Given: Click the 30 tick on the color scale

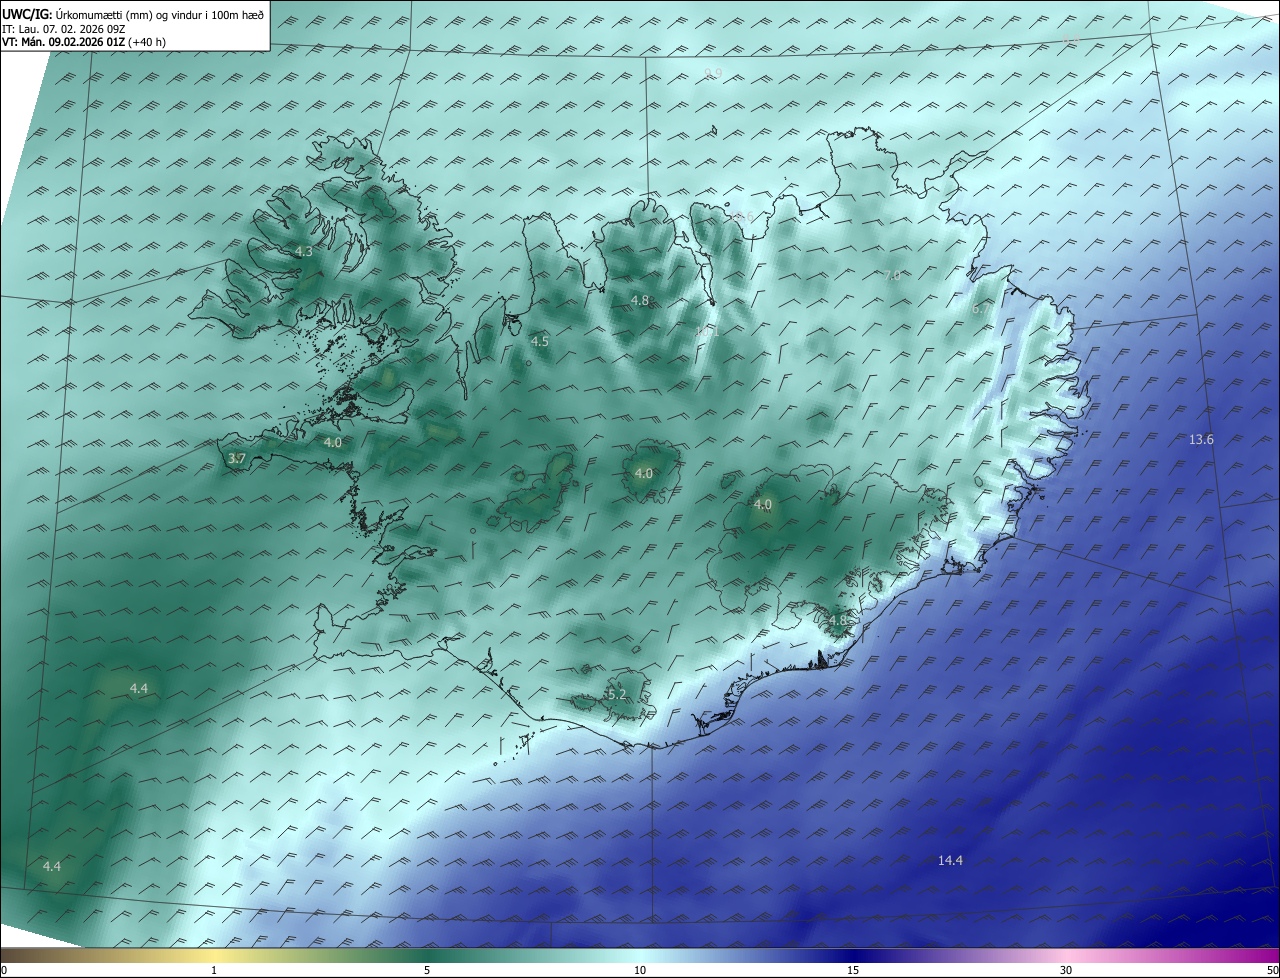Looking at the screenshot, I should 1066,970.
